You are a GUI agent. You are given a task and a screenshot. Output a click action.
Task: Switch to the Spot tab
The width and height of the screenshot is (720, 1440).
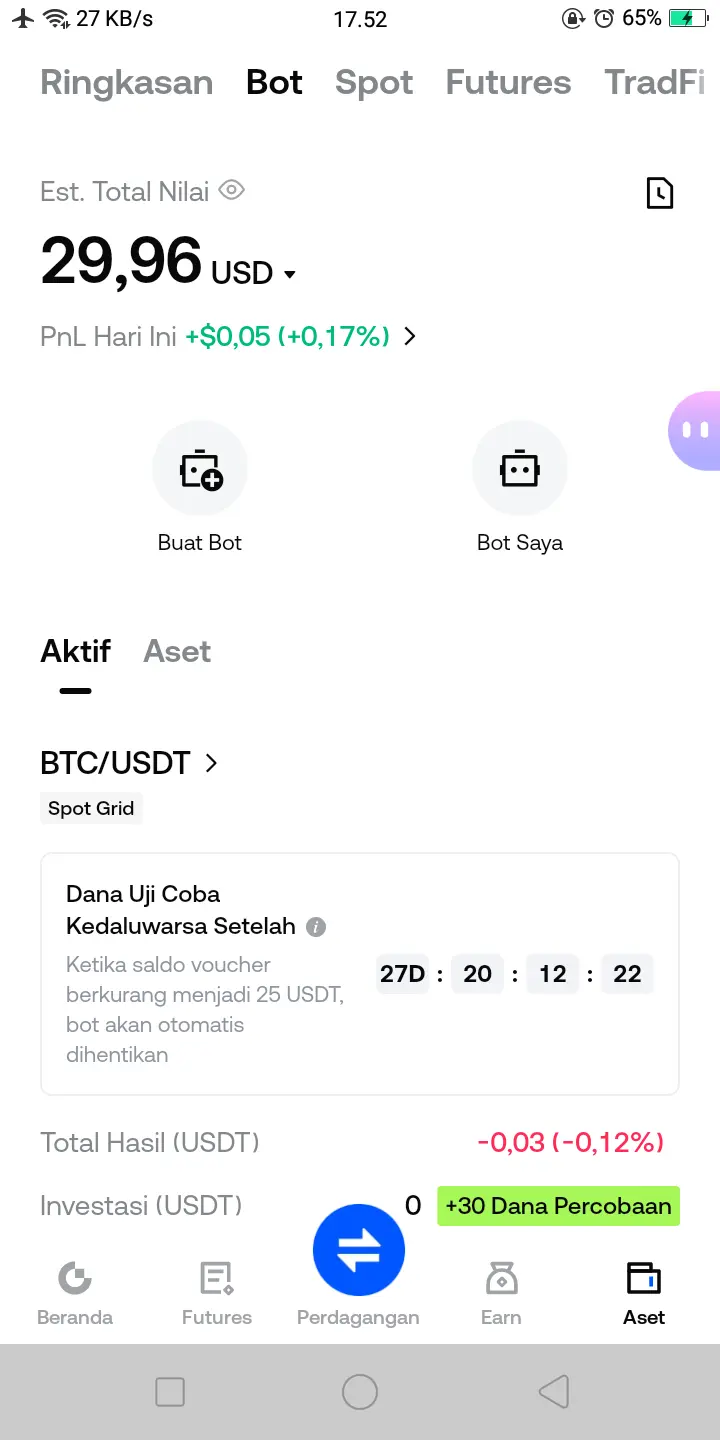click(x=374, y=83)
